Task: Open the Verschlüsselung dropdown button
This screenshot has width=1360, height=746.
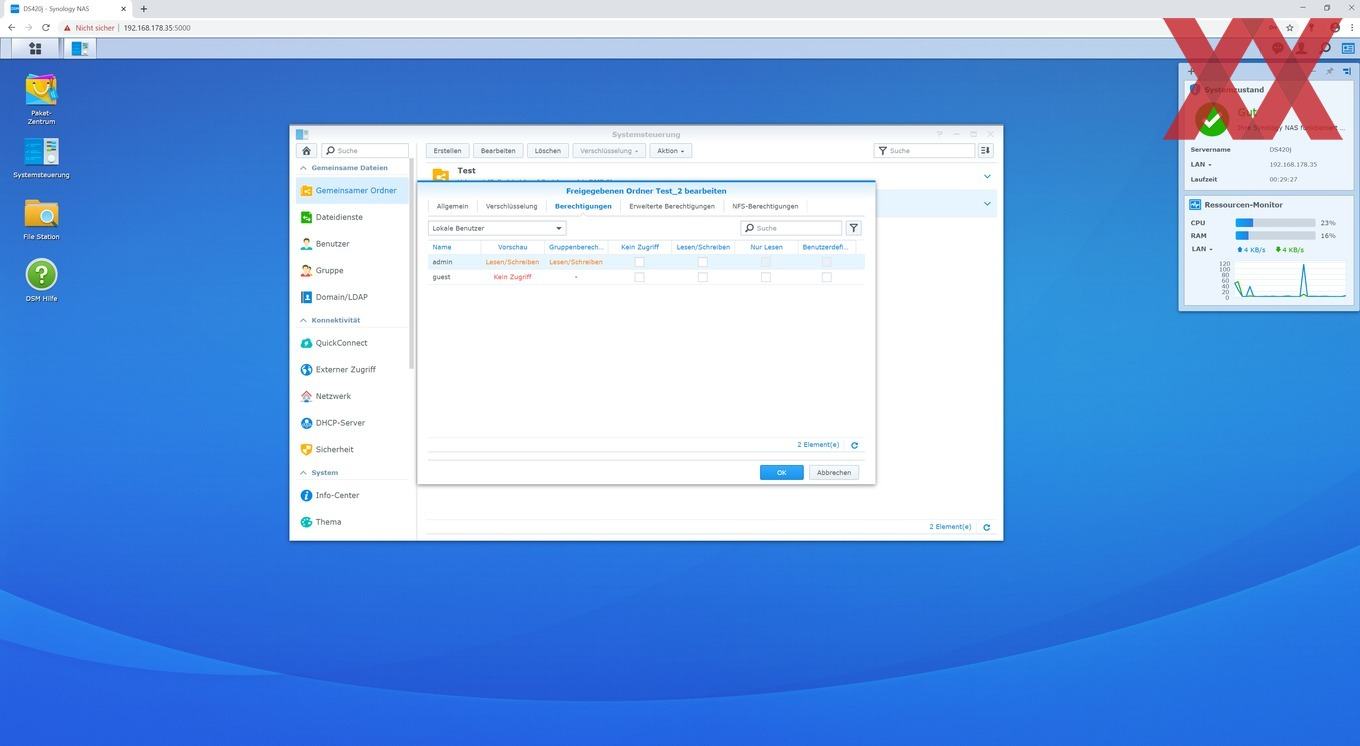Action: [609, 151]
